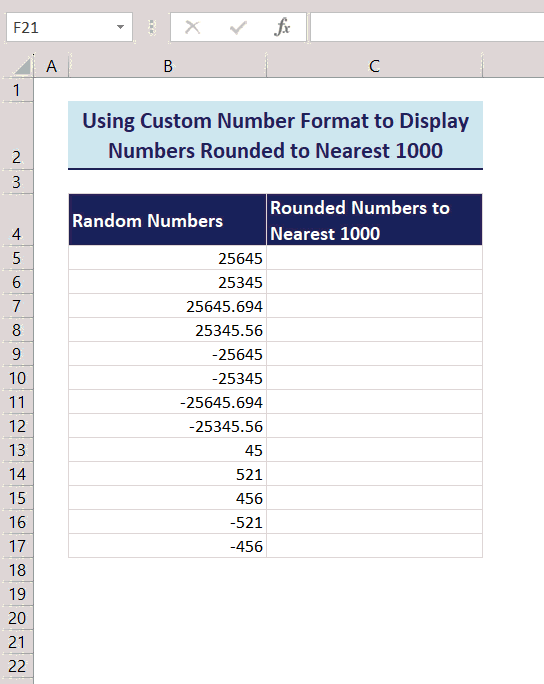Click 'Rounded Numbers to Nearest 1000' header cell
The width and height of the screenshot is (544, 684).
(374, 219)
